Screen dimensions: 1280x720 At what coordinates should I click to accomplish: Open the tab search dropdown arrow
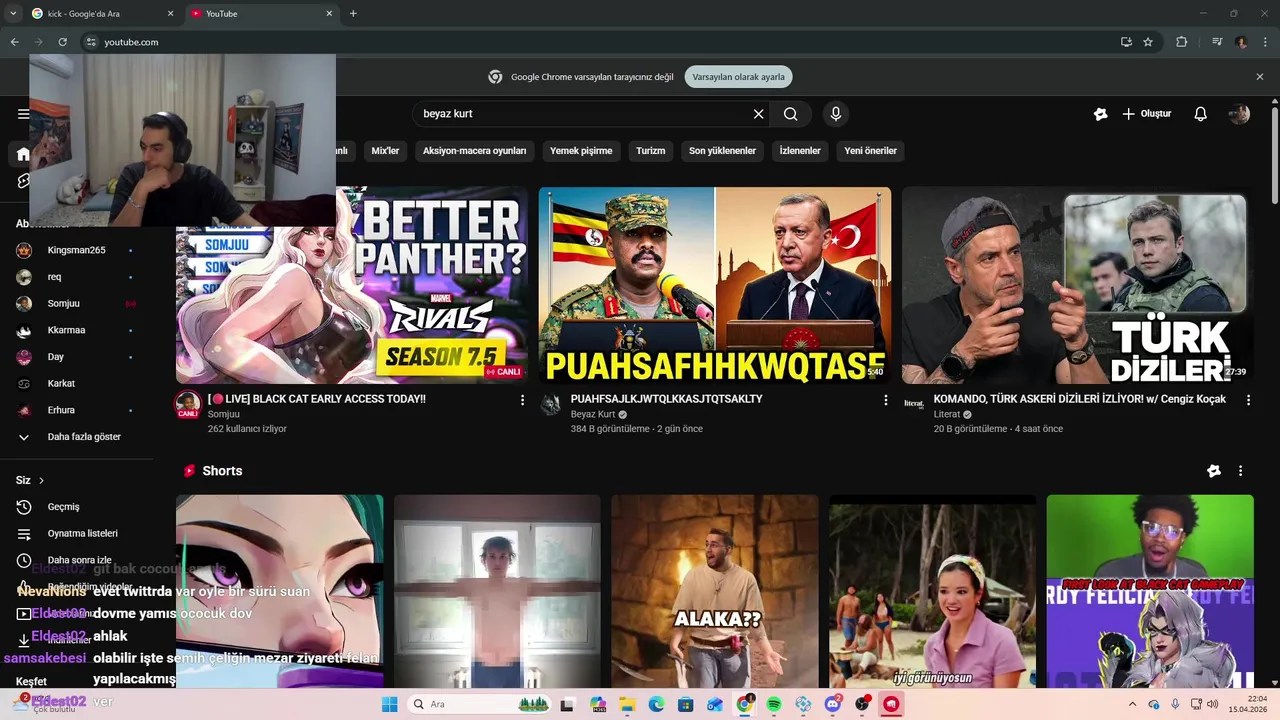click(x=13, y=14)
